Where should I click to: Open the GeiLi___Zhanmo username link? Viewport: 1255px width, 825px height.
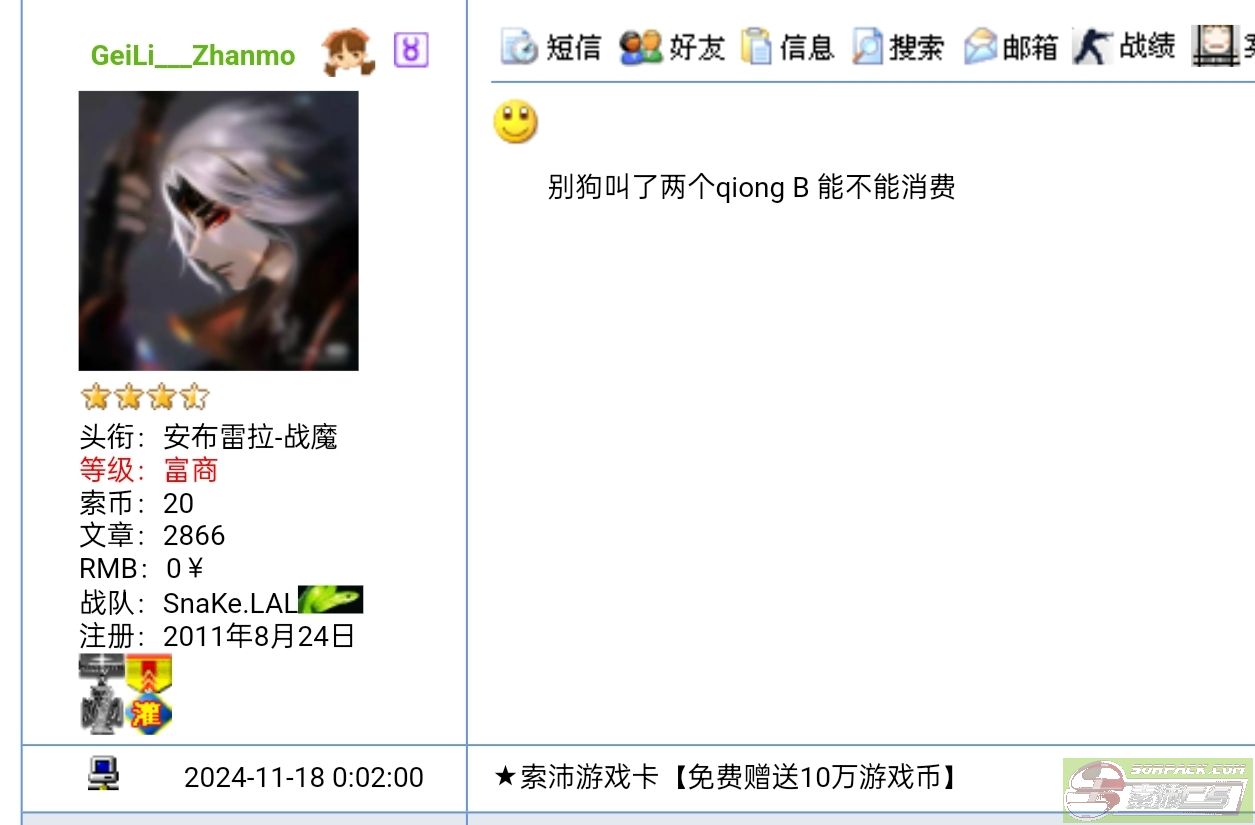click(x=193, y=55)
